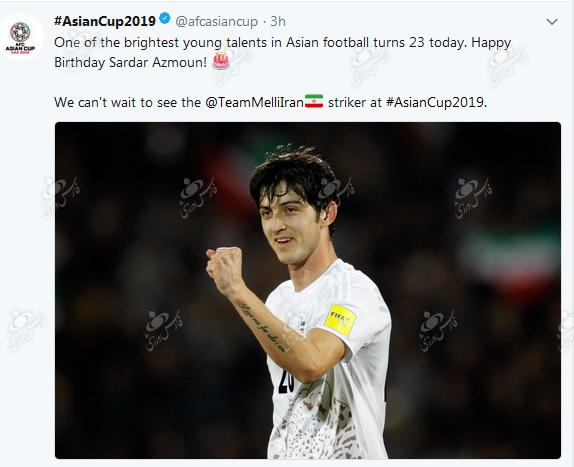The height and width of the screenshot is (467, 574).
Task: Click the "Birthday Sardar Azmoun!" text
Action: coord(131,63)
